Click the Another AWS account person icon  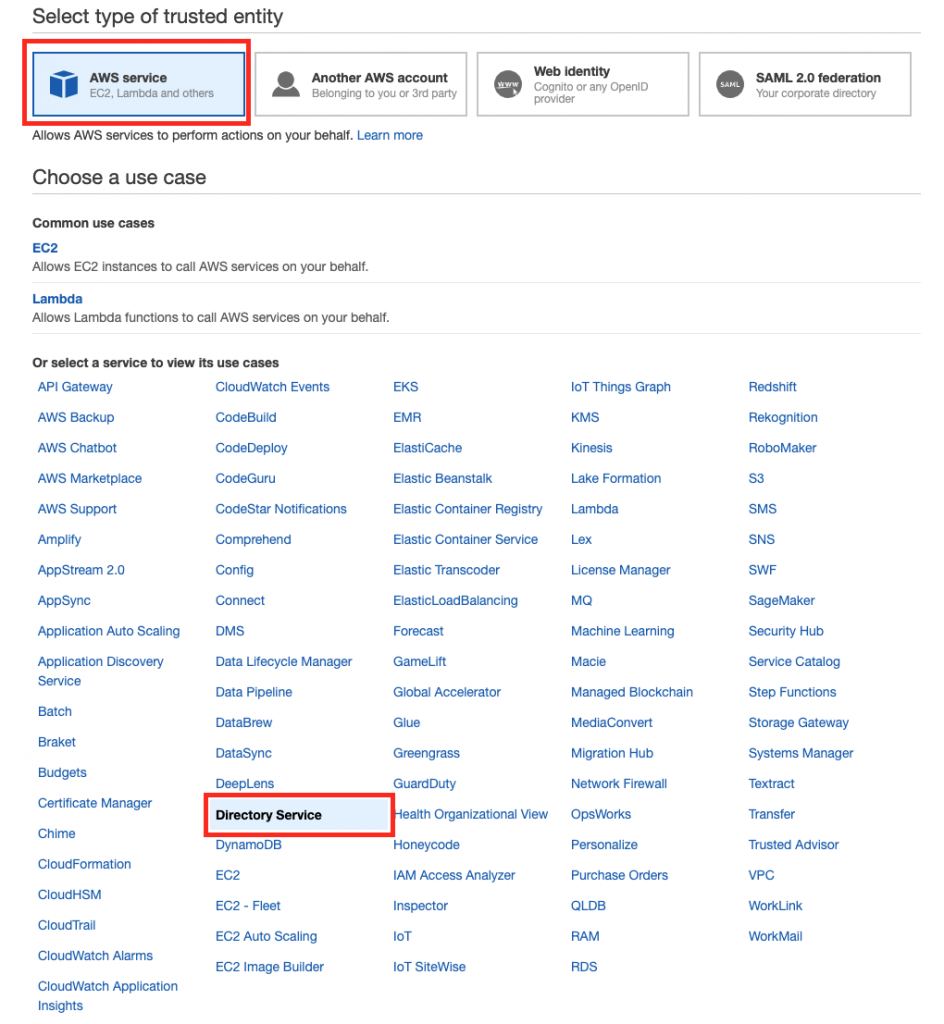pos(285,84)
